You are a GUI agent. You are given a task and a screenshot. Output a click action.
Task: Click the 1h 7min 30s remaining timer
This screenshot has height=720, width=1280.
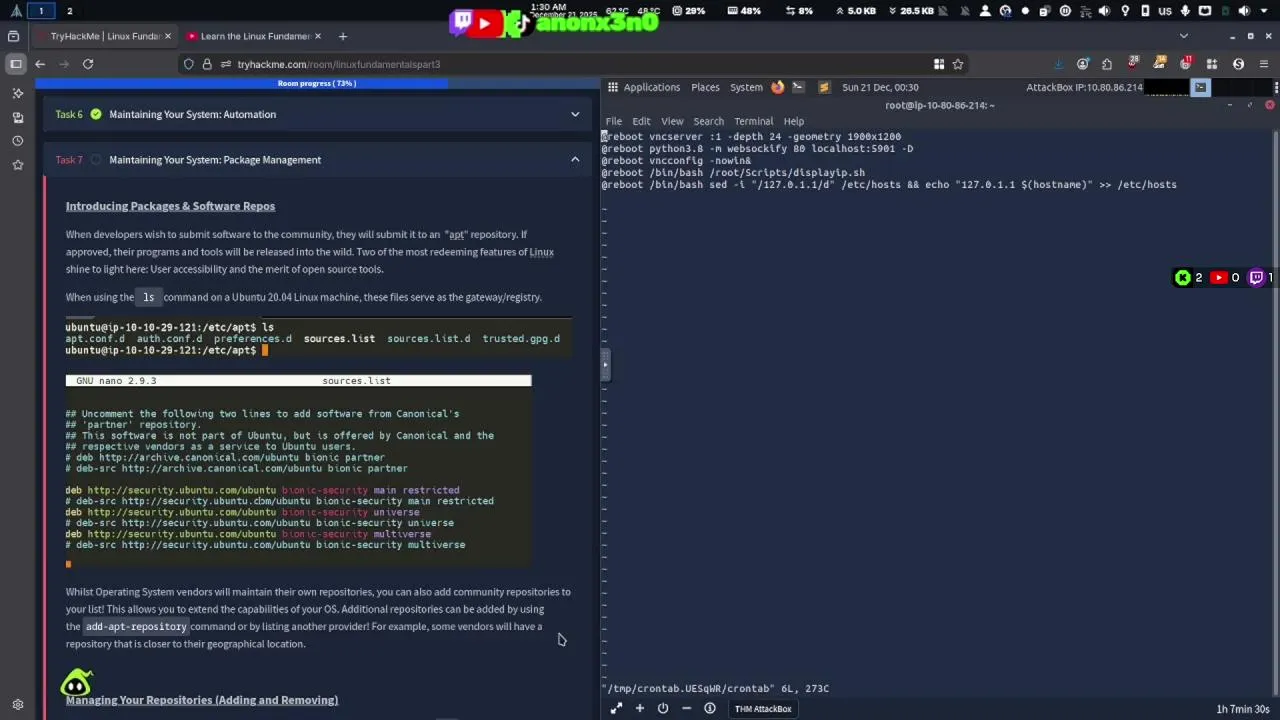[1243, 709]
